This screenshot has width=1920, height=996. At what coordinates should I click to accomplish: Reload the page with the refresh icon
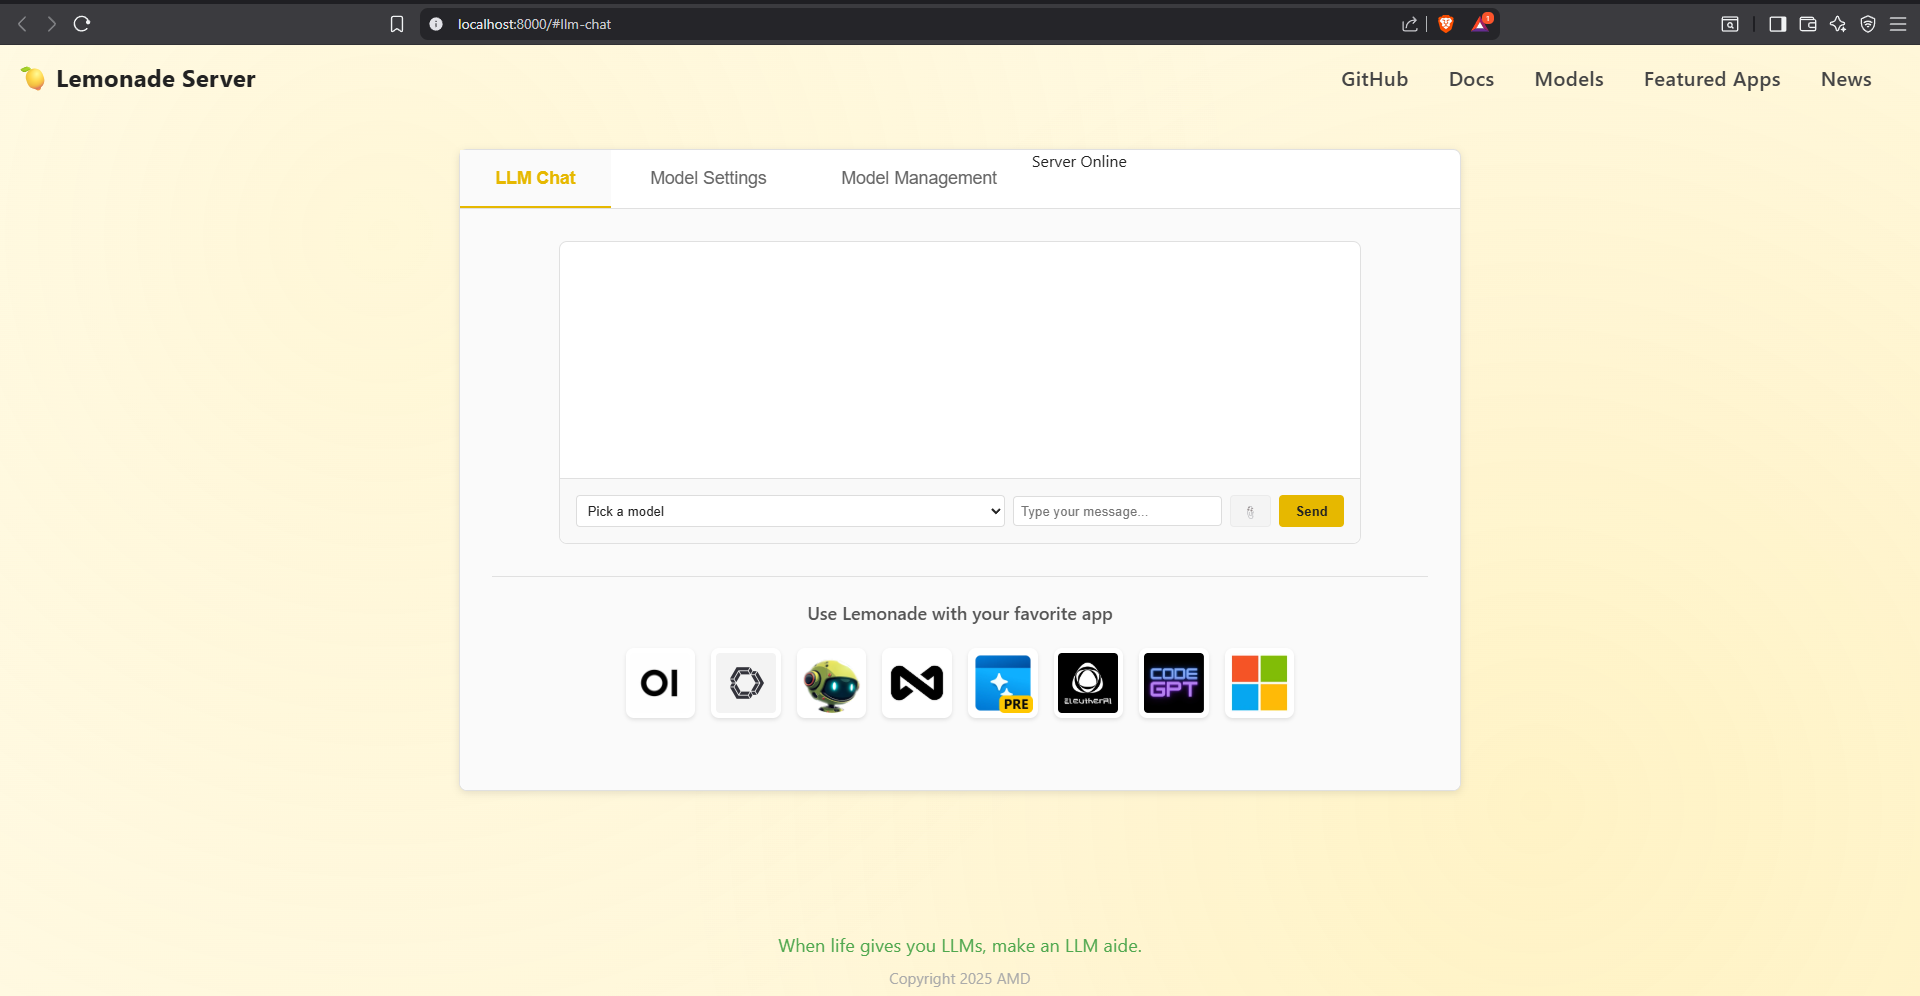pyautogui.click(x=82, y=24)
